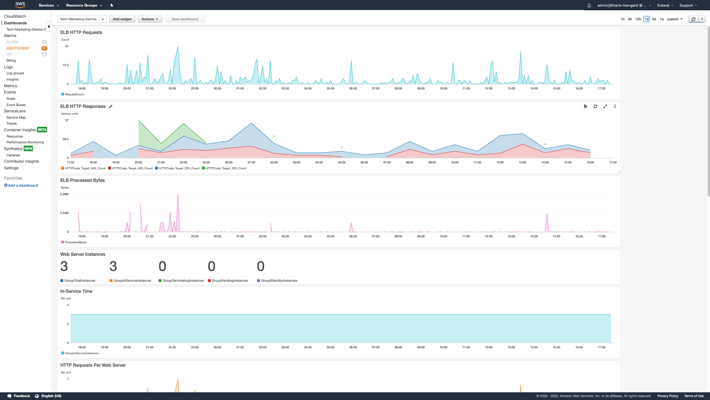Image resolution: width=710 pixels, height=400 pixels.
Task: Open the notifications bell
Action: (x=589, y=5)
